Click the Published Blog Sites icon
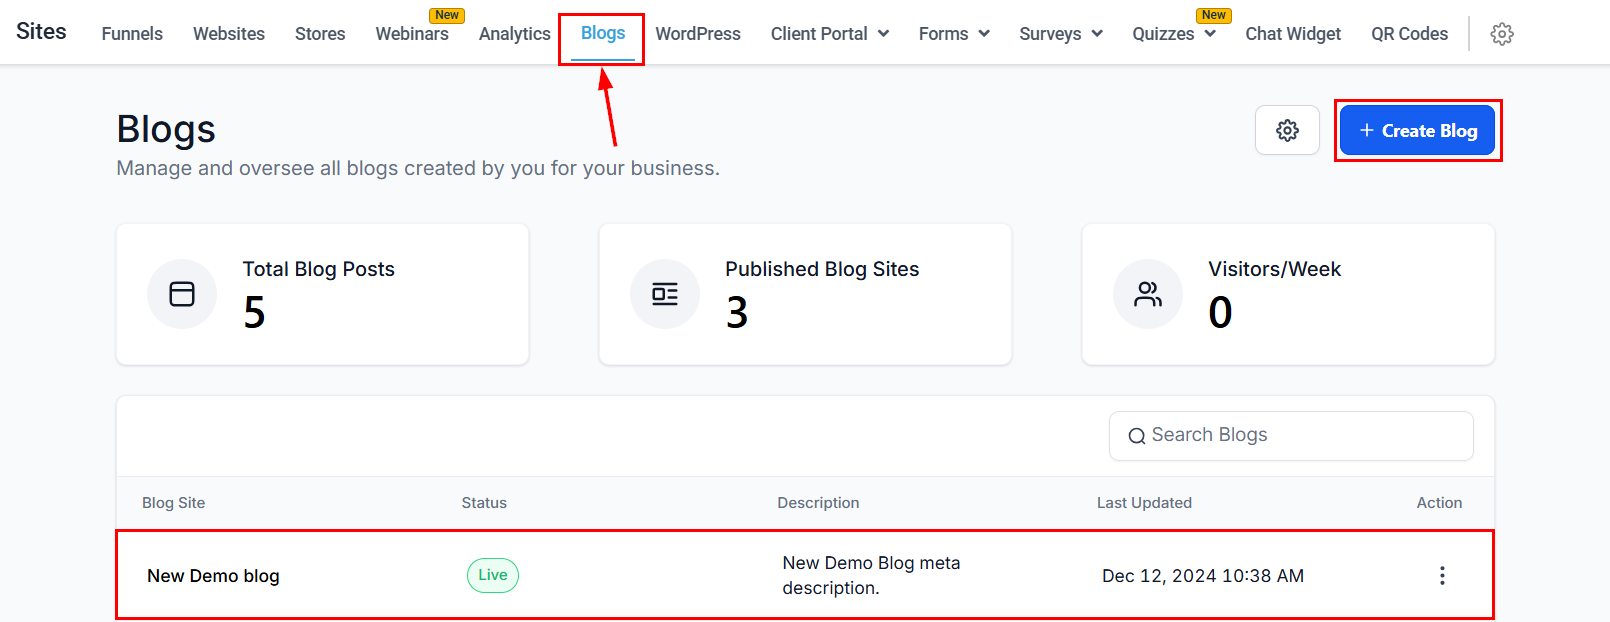 click(665, 294)
